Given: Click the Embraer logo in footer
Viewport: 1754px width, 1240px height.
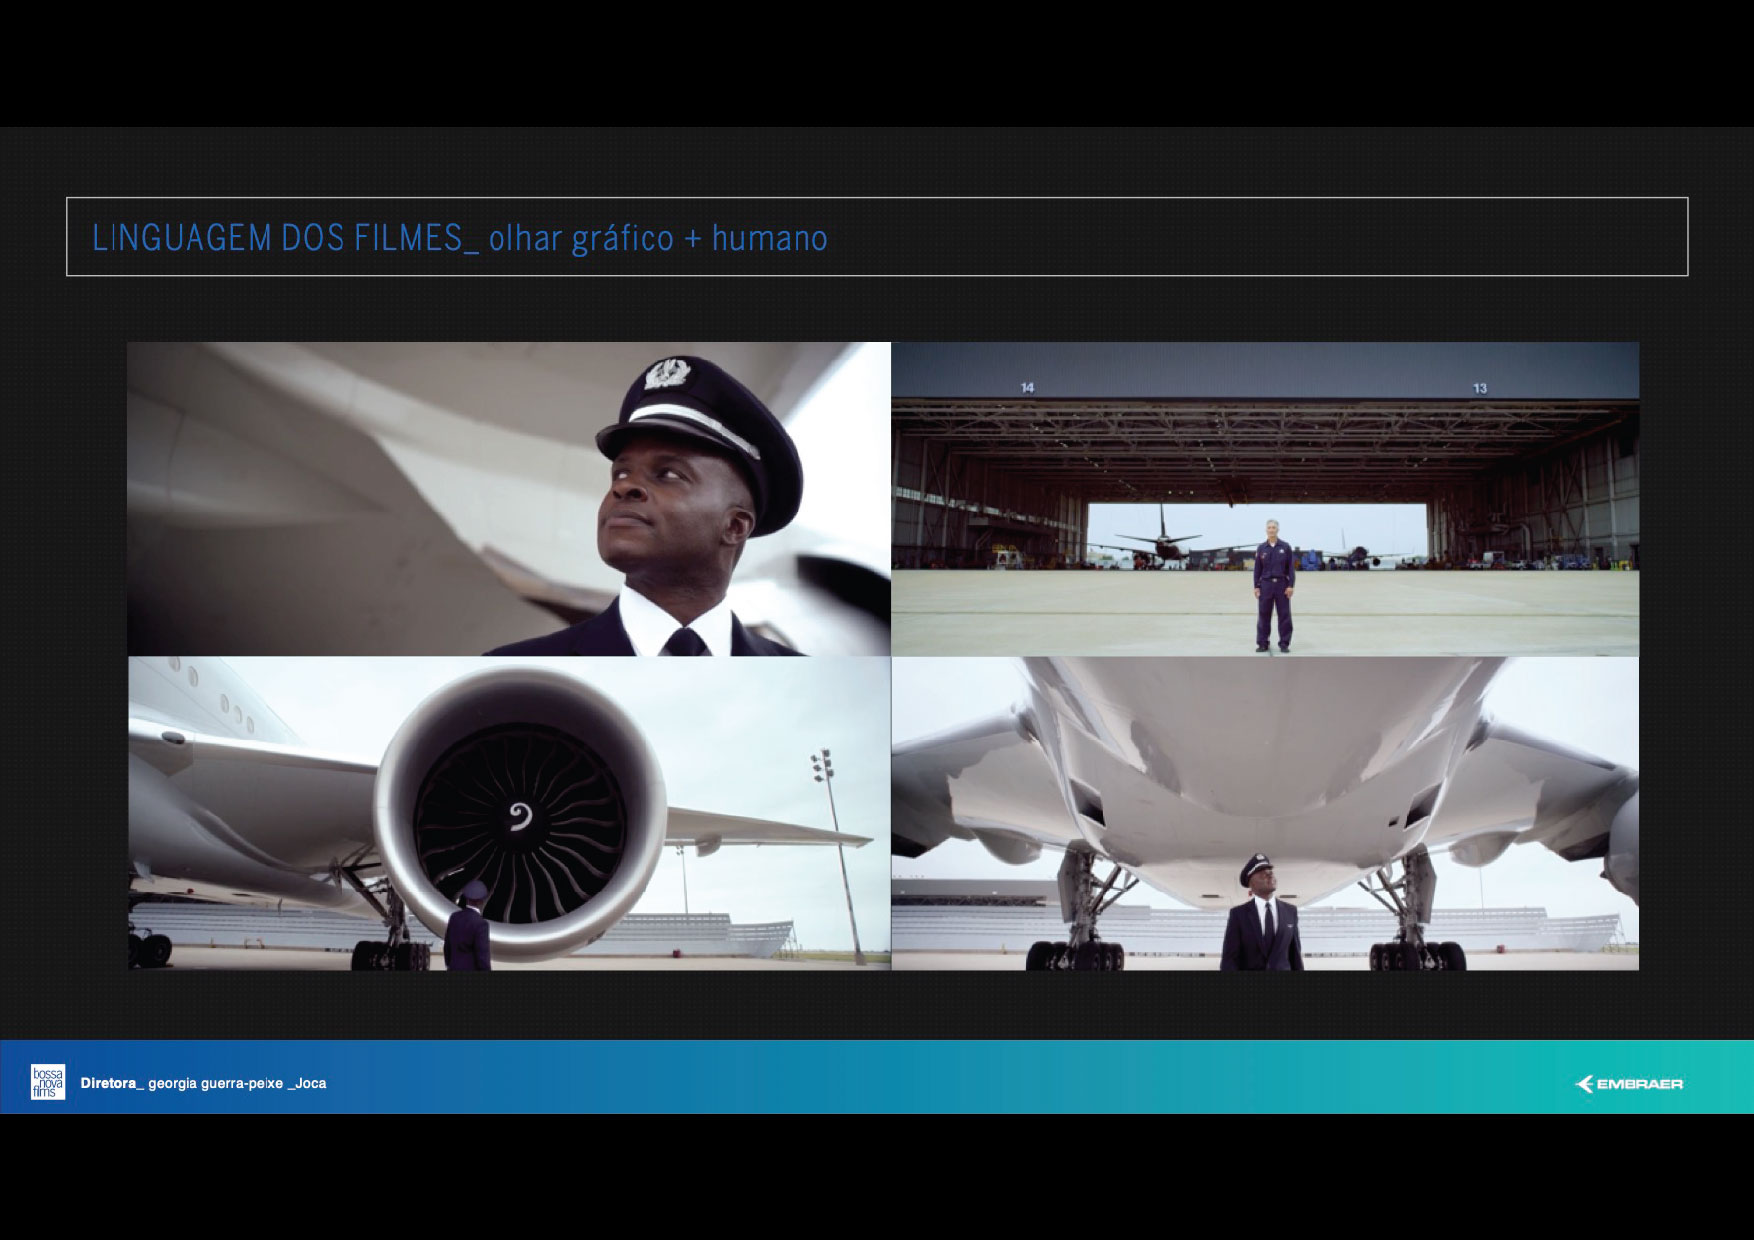Looking at the screenshot, I should pos(1629,1084).
